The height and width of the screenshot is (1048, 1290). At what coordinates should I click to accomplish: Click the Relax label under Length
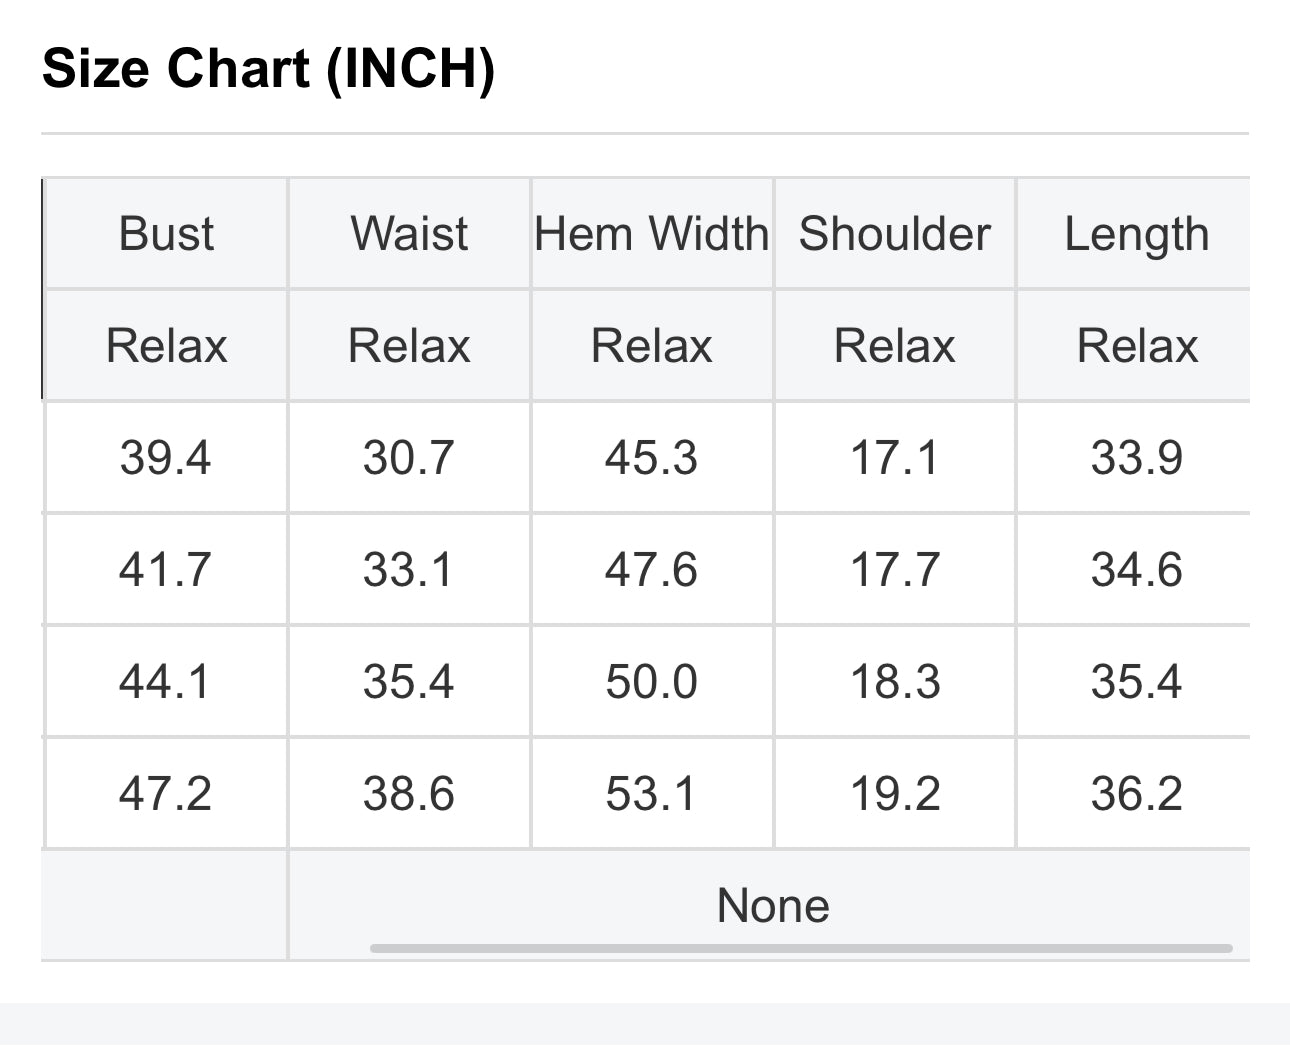tap(1136, 346)
